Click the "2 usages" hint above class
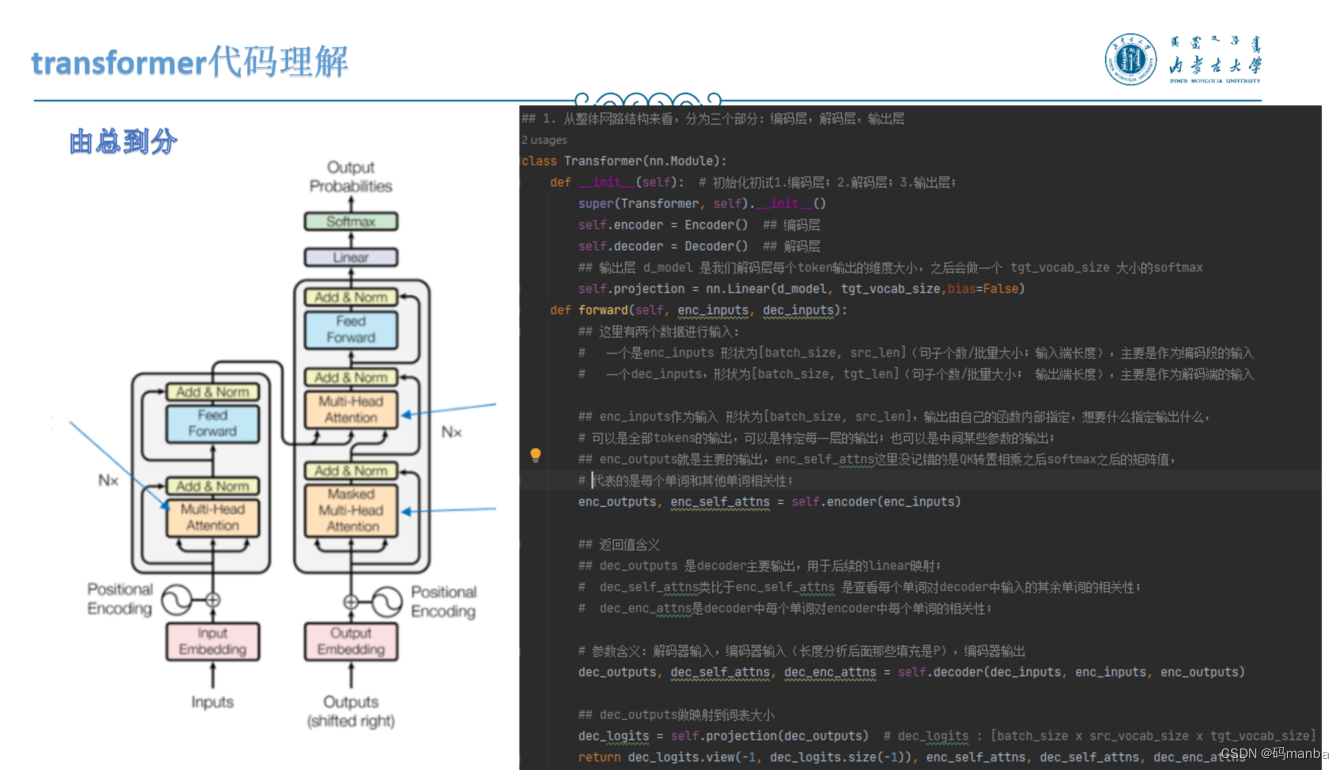Viewport: 1344px width, 770px height. click(x=544, y=140)
